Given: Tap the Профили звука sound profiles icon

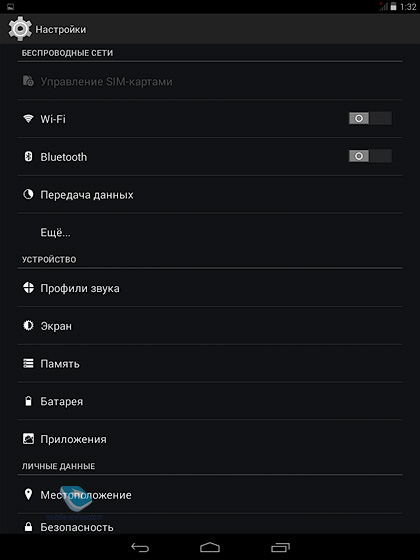Looking at the screenshot, I should click(x=28, y=288).
